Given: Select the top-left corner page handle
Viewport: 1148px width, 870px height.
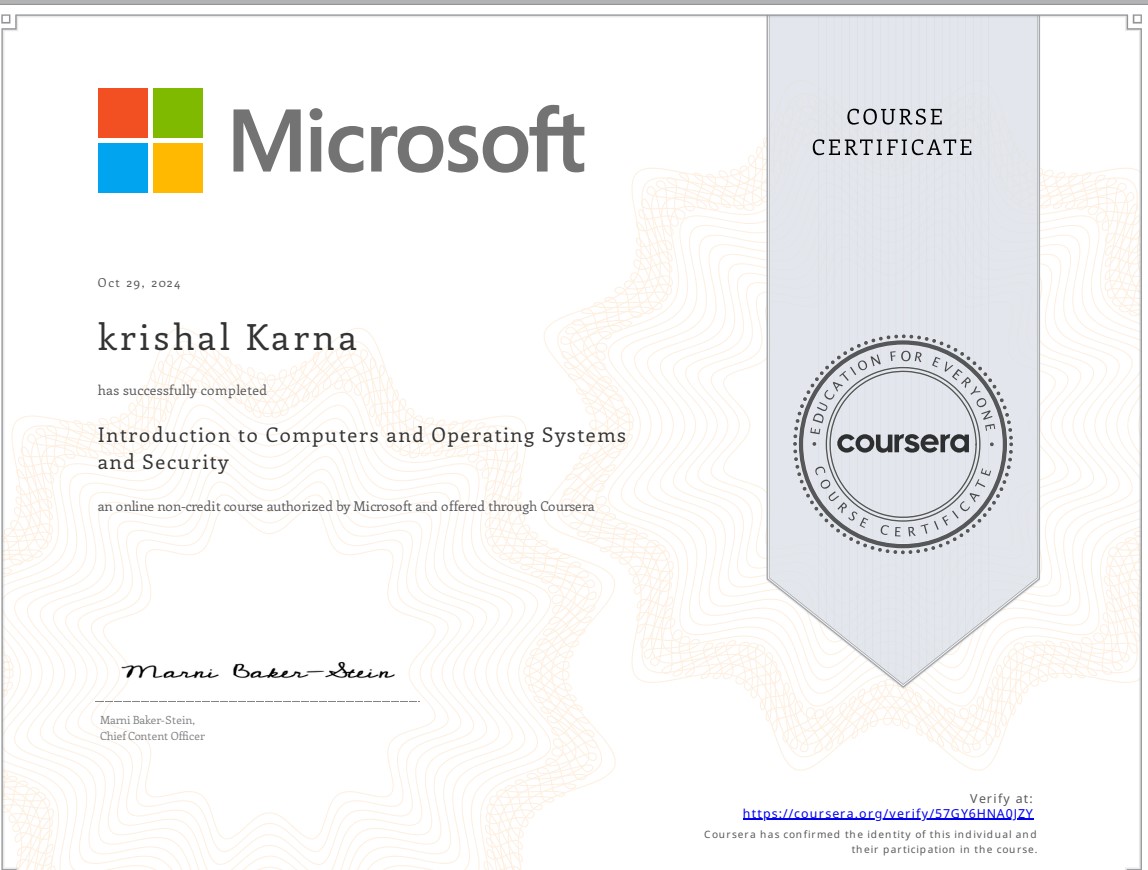Looking at the screenshot, I should pos(5,18).
